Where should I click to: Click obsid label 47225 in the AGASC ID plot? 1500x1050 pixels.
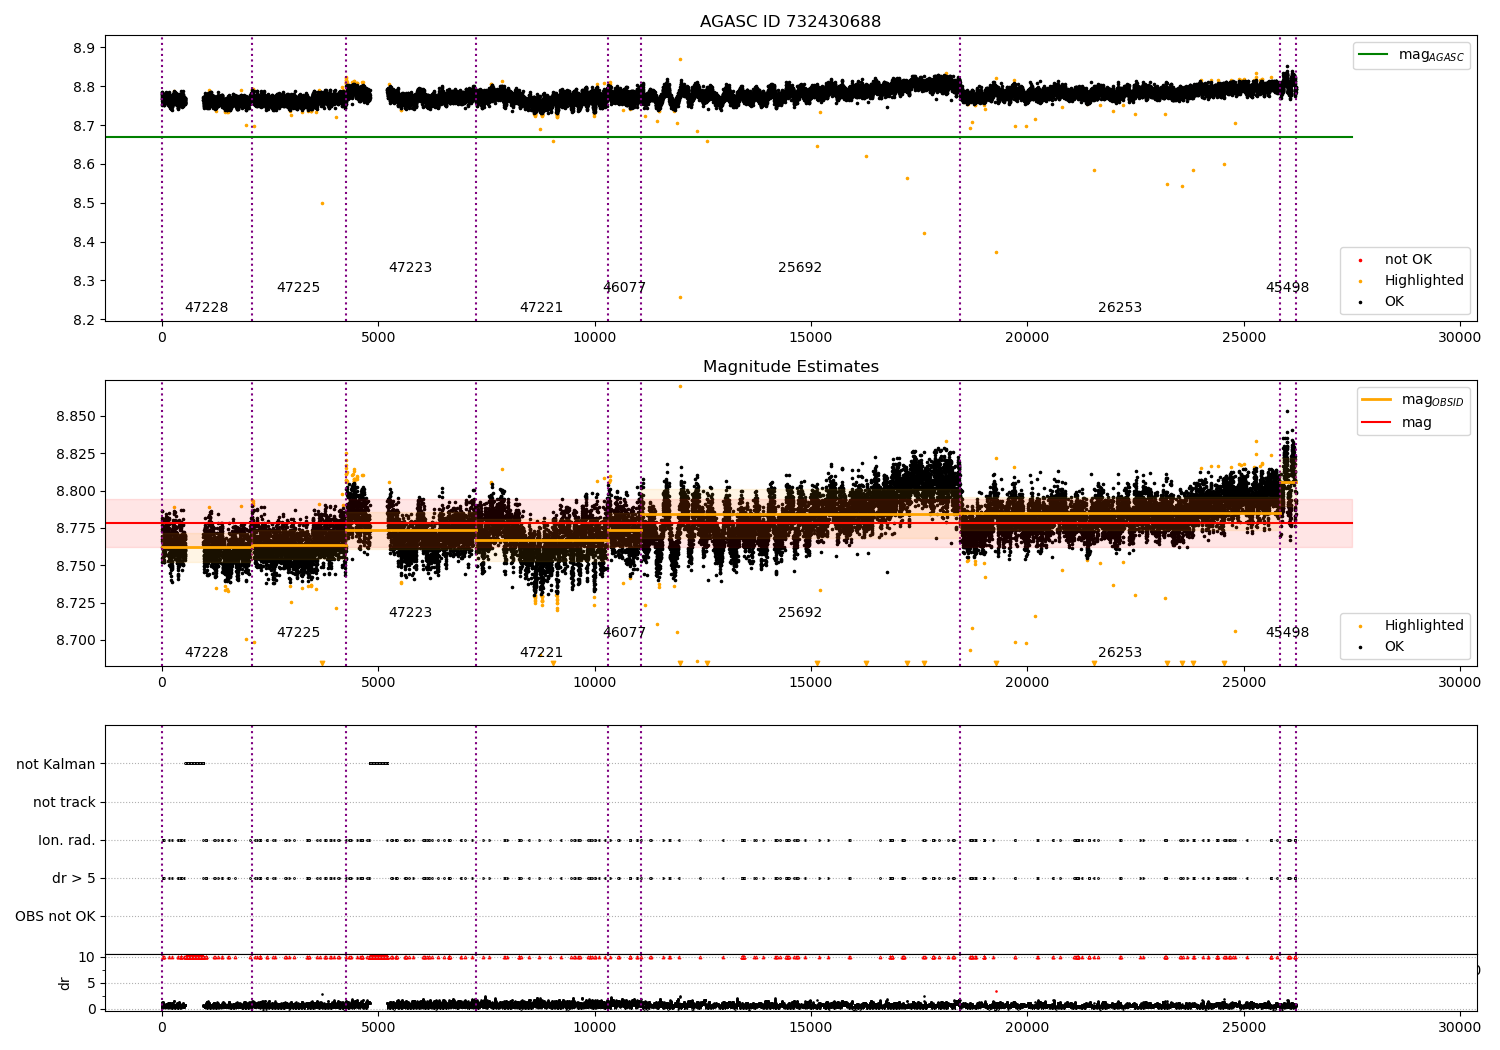[298, 288]
